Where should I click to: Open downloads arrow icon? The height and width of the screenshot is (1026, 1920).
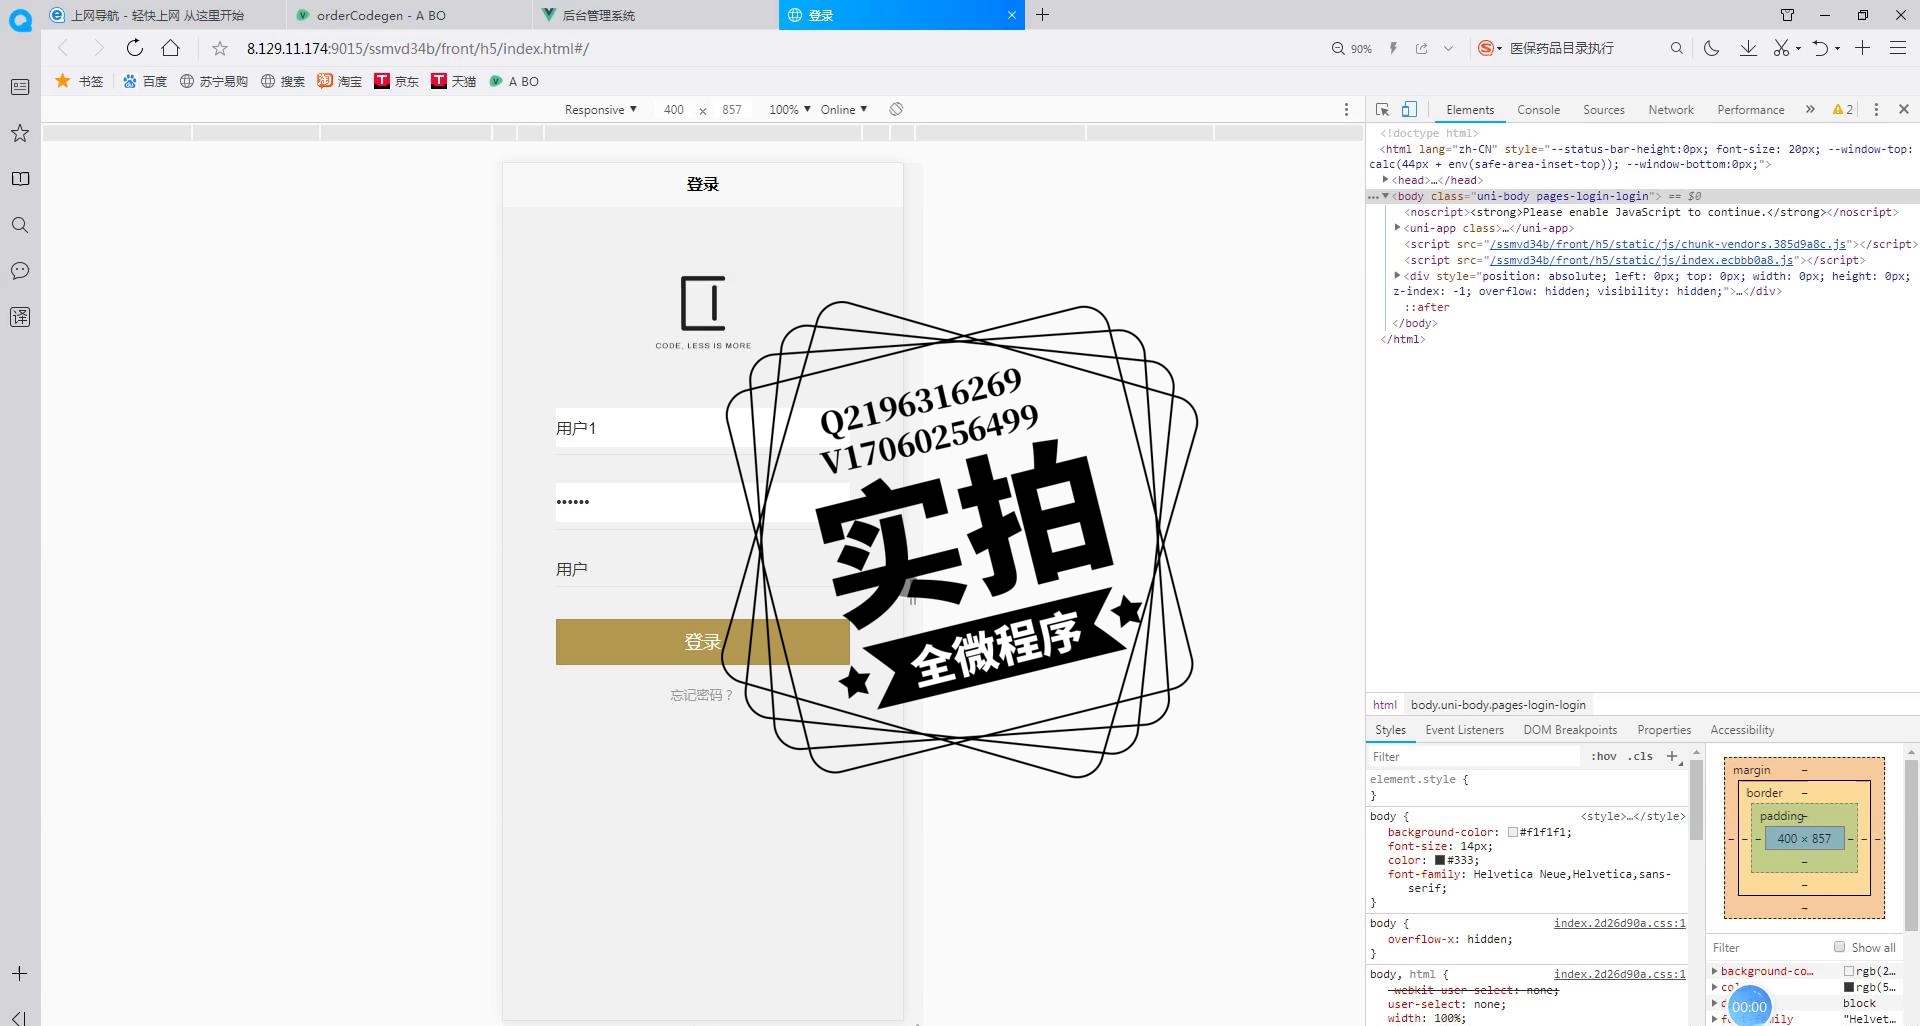(x=1748, y=48)
